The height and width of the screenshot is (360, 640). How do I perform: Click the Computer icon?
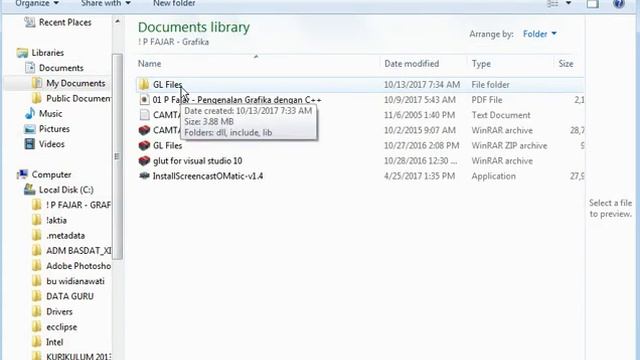click(22, 175)
